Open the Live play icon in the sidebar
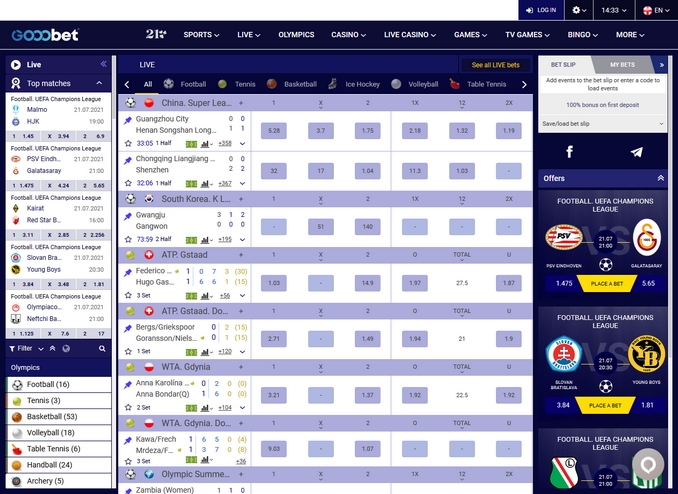Viewport: 678px width, 494px height. pos(16,64)
